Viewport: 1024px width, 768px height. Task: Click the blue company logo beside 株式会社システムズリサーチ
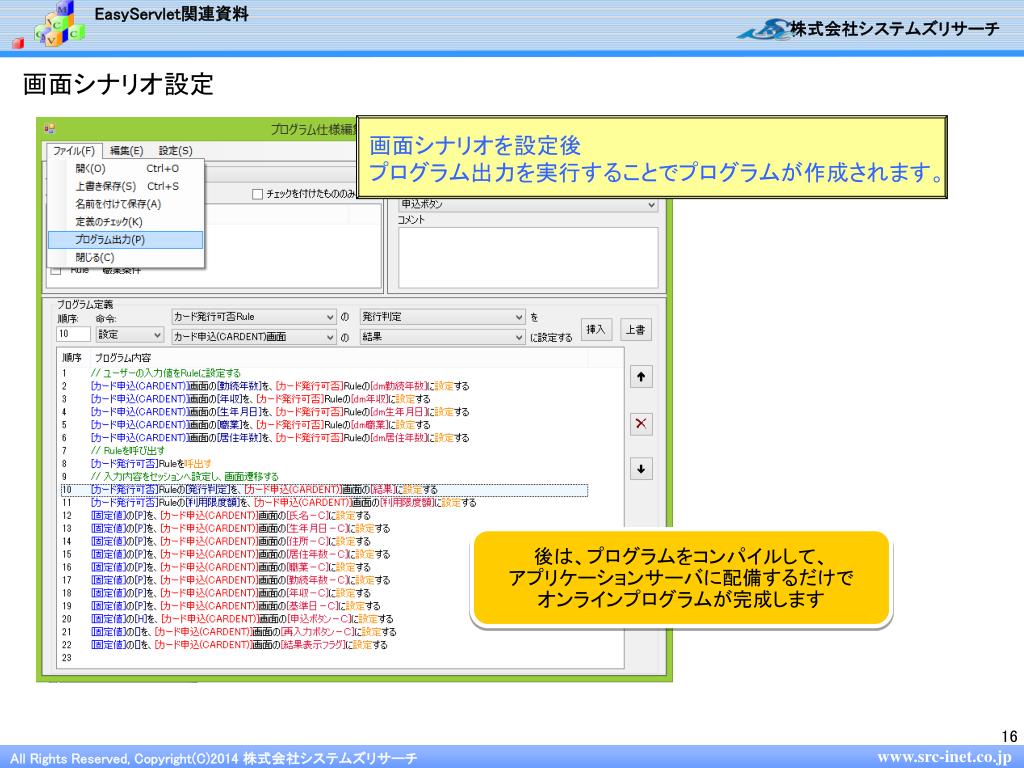(764, 31)
